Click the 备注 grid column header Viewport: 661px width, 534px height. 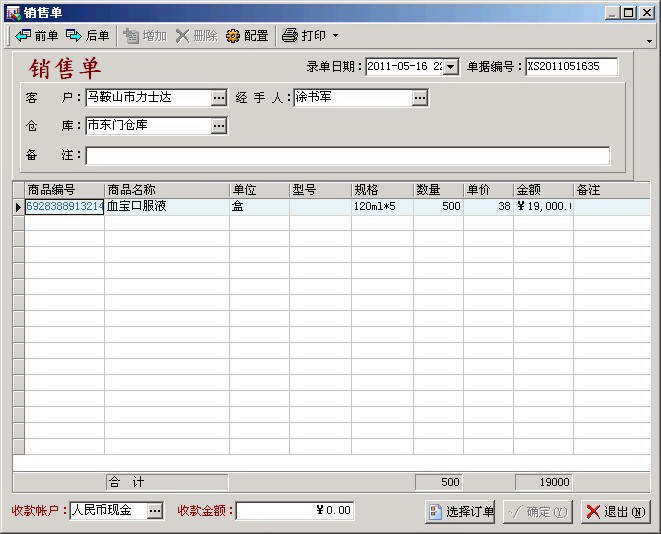(x=612, y=190)
